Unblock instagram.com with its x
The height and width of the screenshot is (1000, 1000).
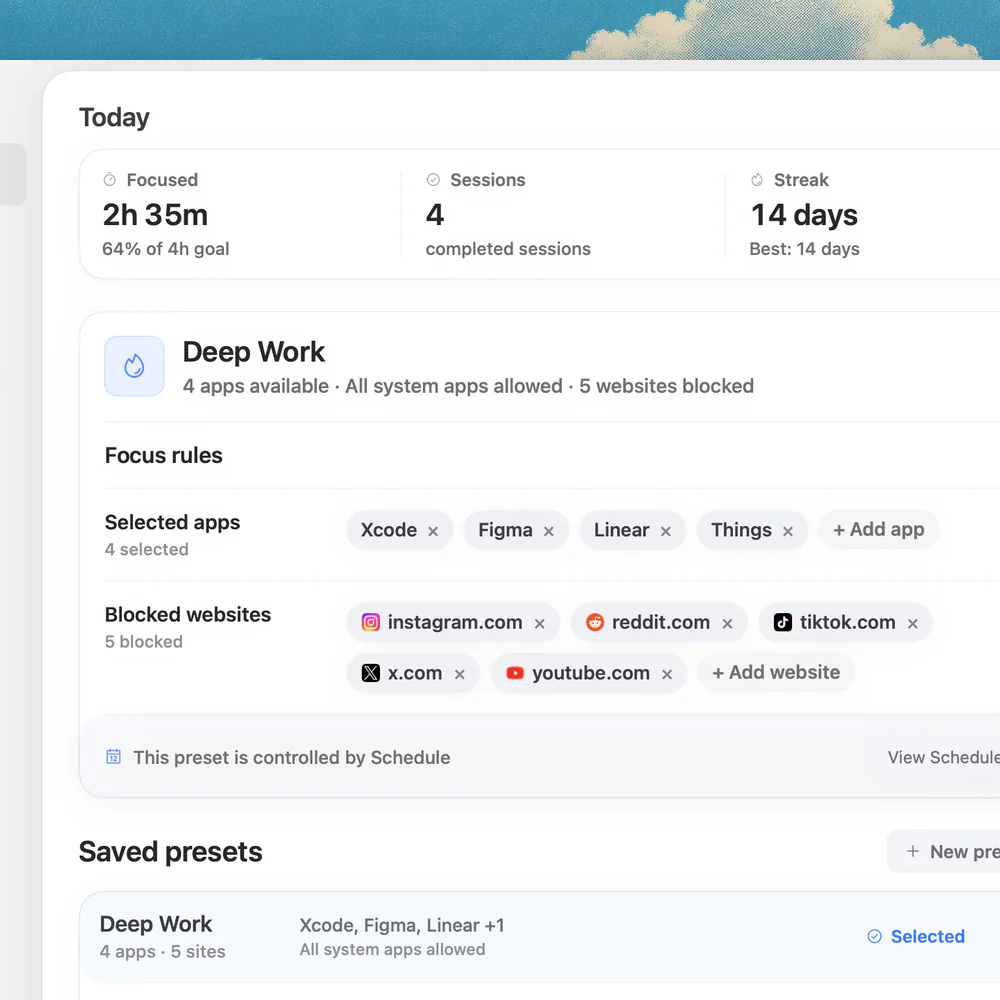point(540,624)
